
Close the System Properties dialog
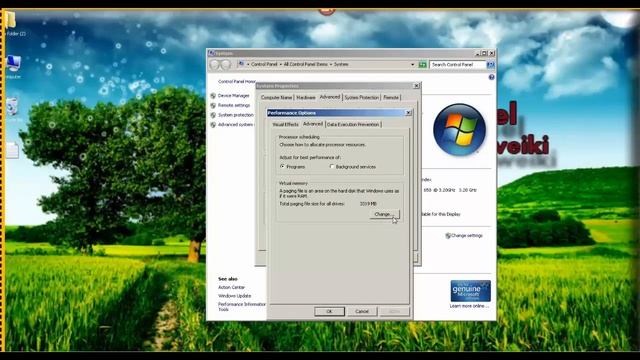(416, 86)
